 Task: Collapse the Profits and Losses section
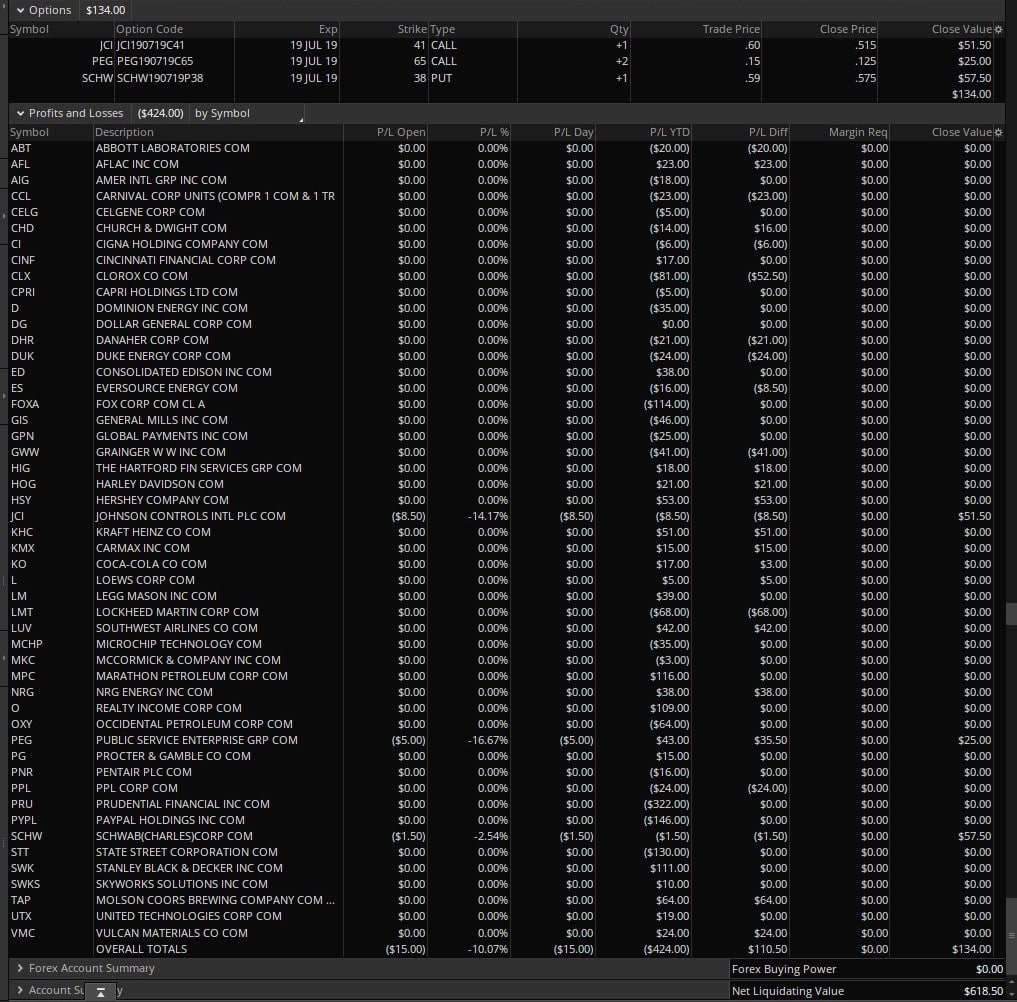pyautogui.click(x=21, y=113)
